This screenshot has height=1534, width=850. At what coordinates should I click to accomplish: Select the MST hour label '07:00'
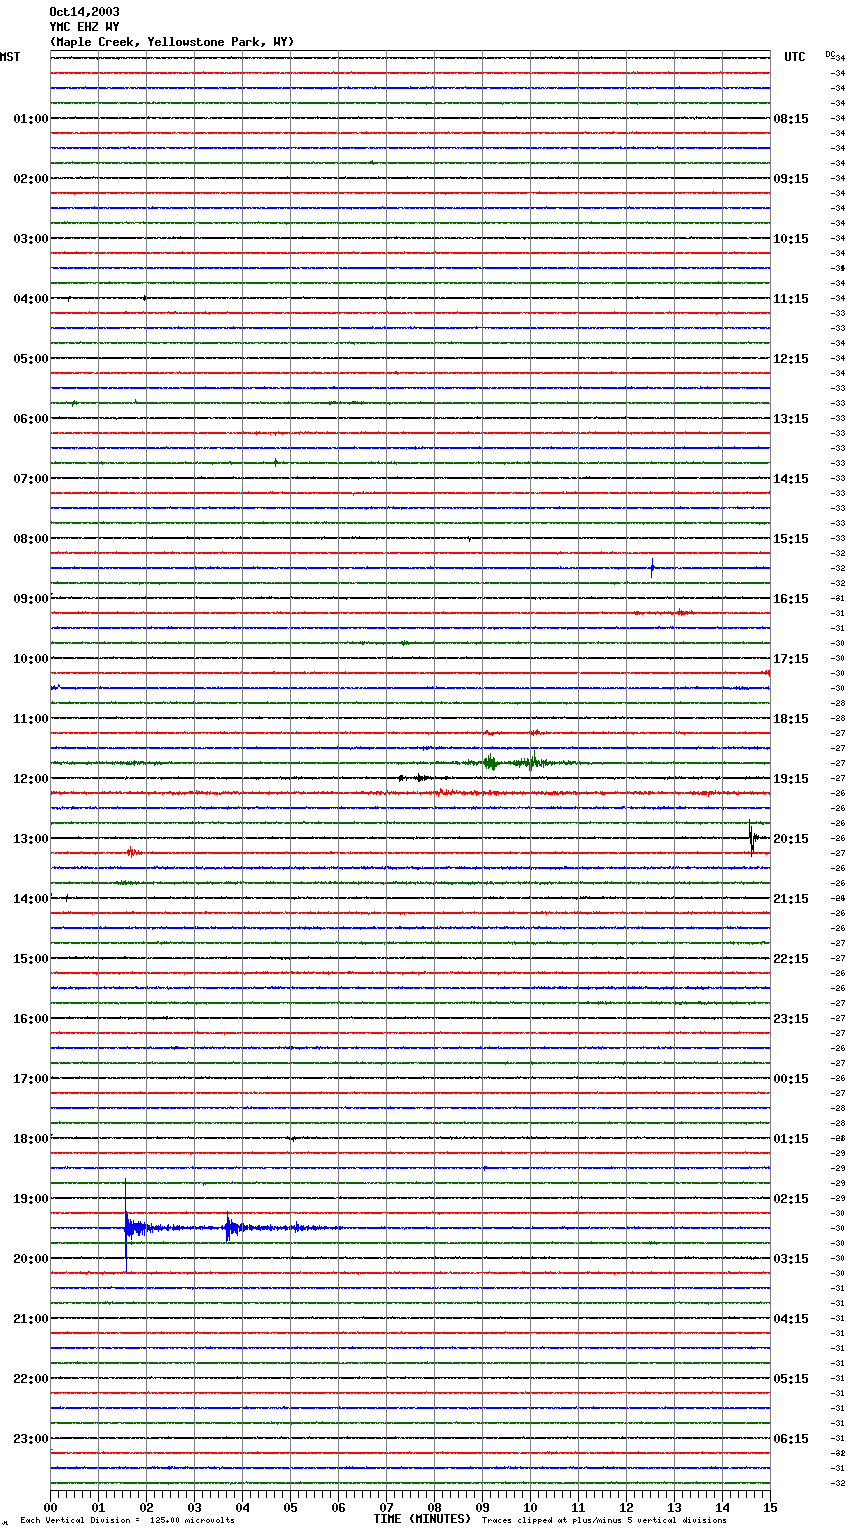pos(31,479)
